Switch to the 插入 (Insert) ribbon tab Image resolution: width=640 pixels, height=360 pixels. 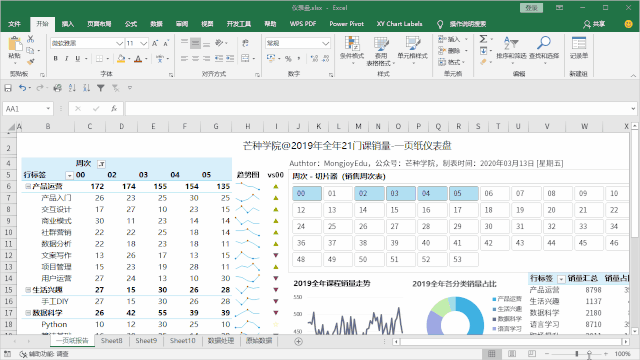[68, 24]
